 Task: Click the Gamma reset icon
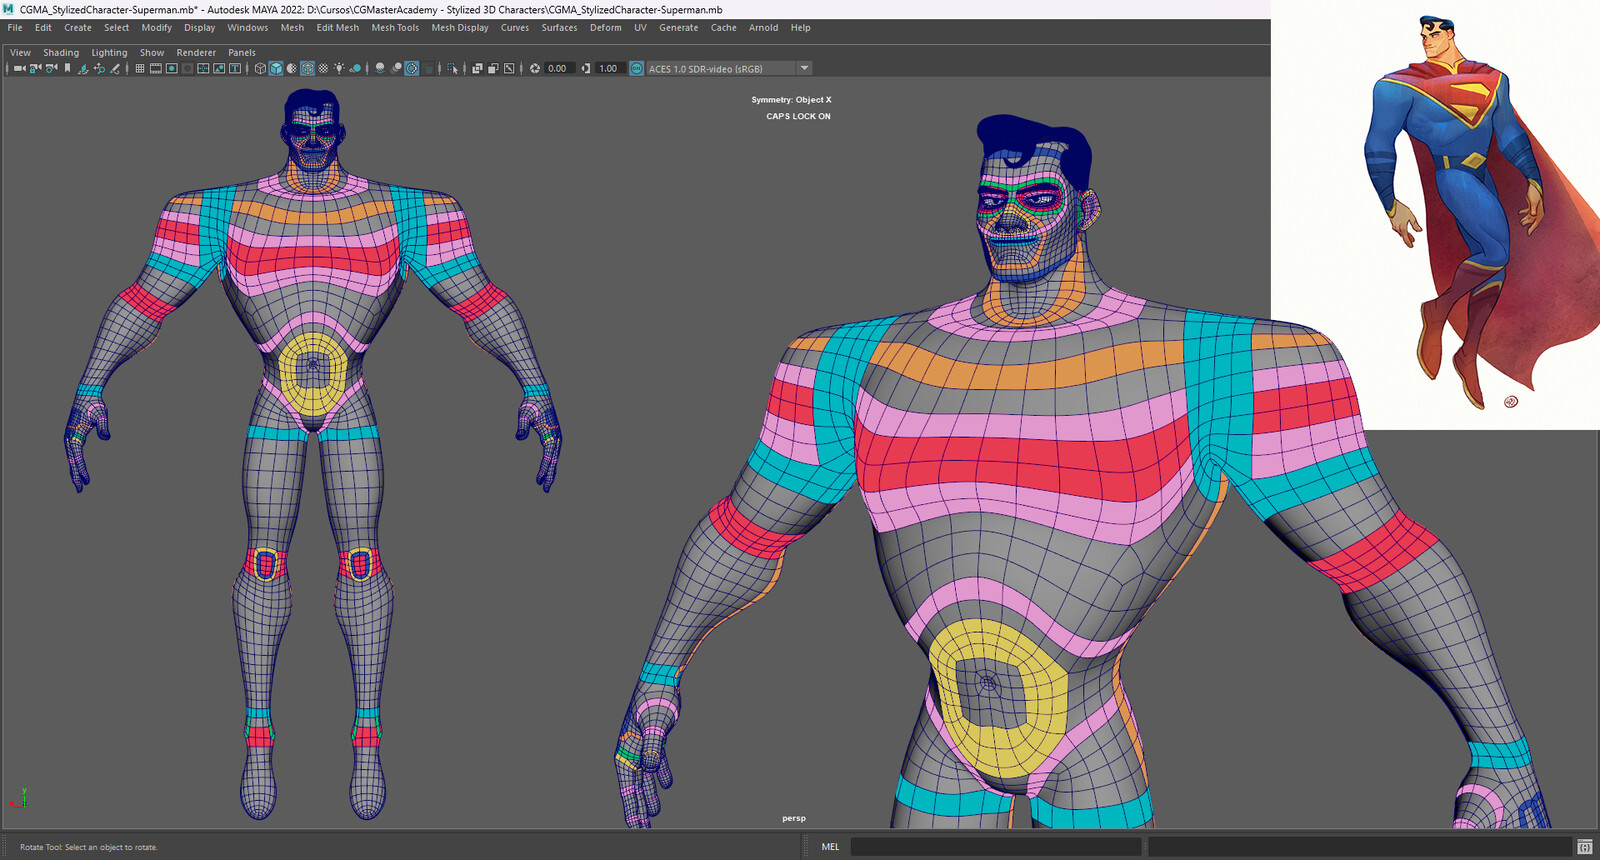(x=586, y=68)
